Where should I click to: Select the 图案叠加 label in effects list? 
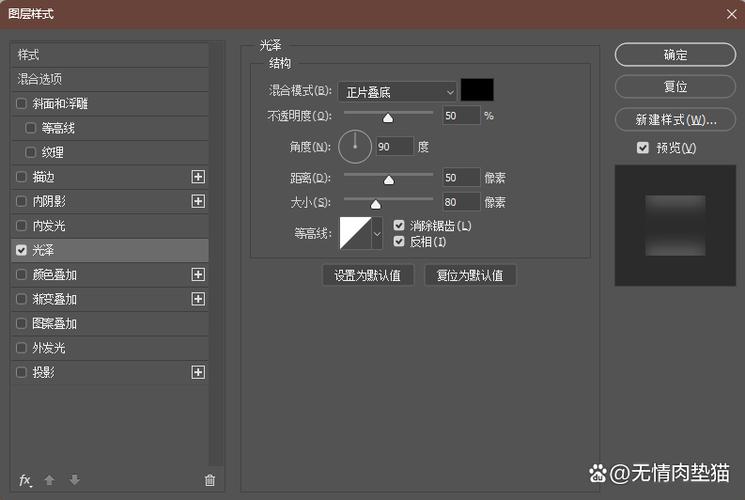tap(55, 323)
